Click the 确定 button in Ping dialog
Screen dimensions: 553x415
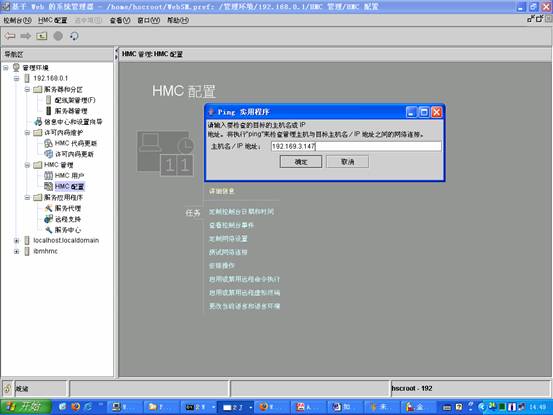[x=301, y=162]
